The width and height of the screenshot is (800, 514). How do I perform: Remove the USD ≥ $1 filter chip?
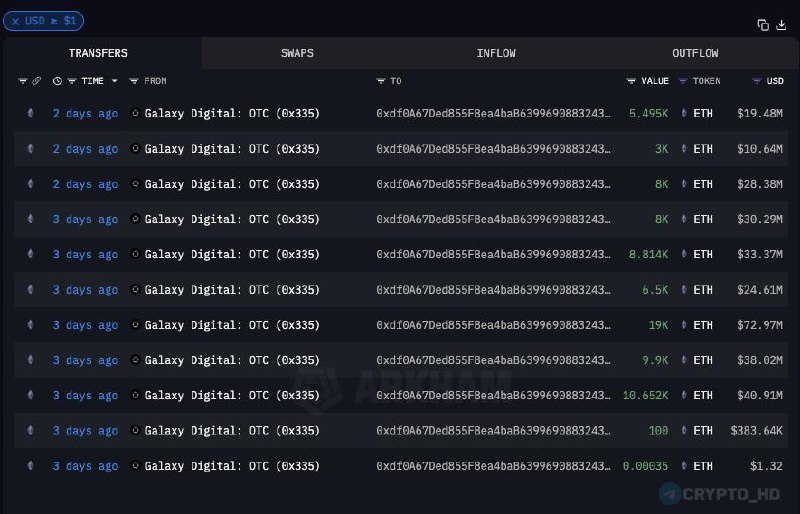coord(16,21)
